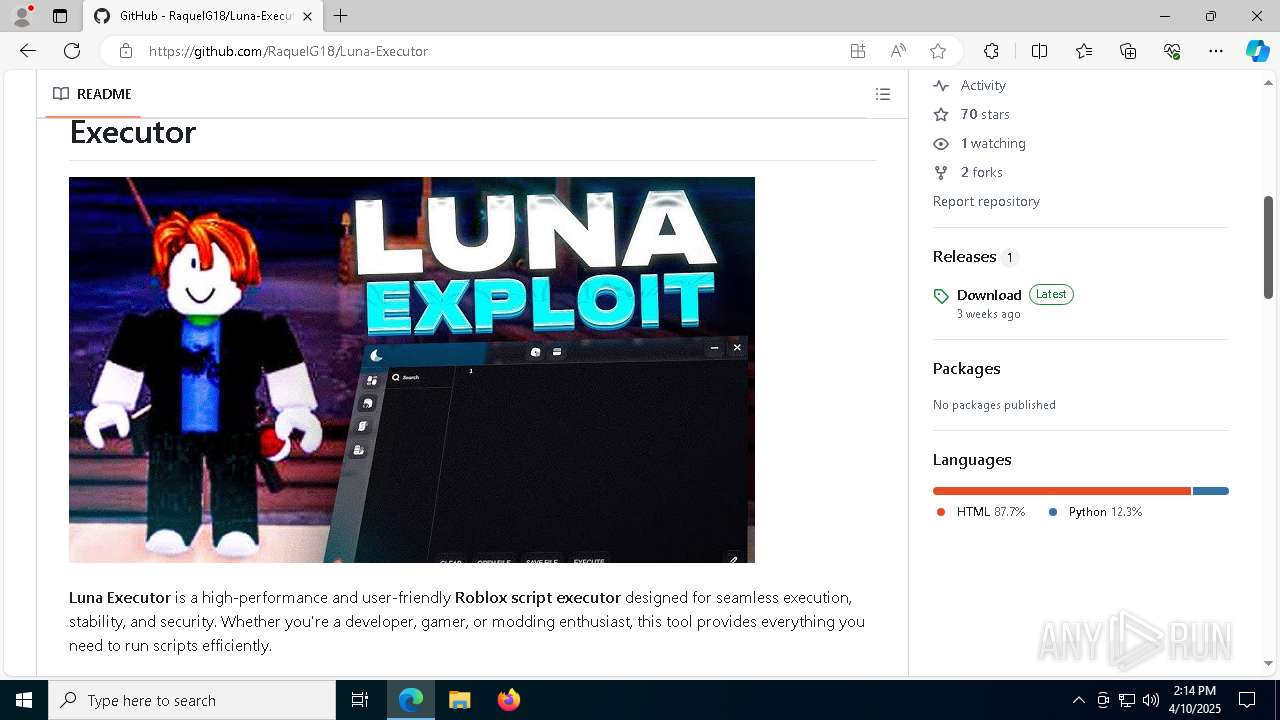The width and height of the screenshot is (1280, 720).
Task: Open Copilot sidebar icon
Action: click(1257, 51)
